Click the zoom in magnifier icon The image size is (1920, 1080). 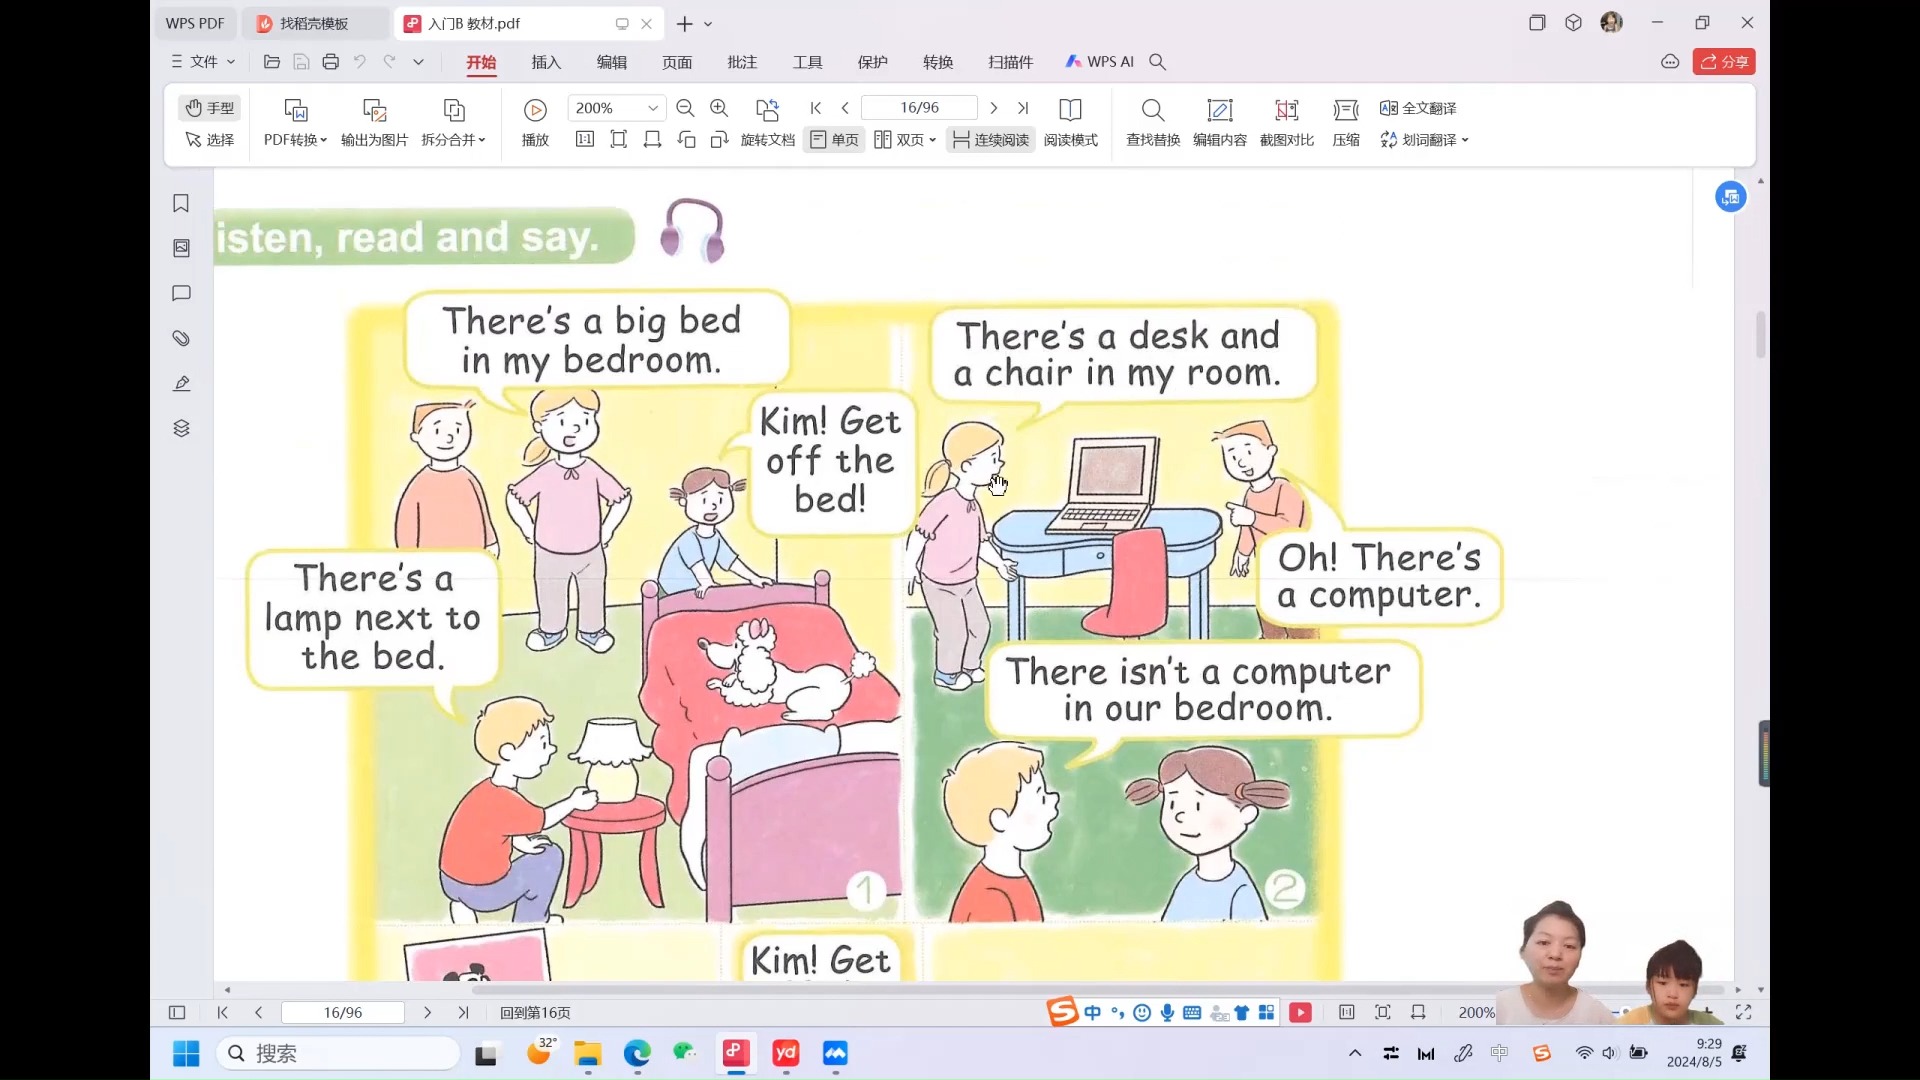(x=719, y=108)
